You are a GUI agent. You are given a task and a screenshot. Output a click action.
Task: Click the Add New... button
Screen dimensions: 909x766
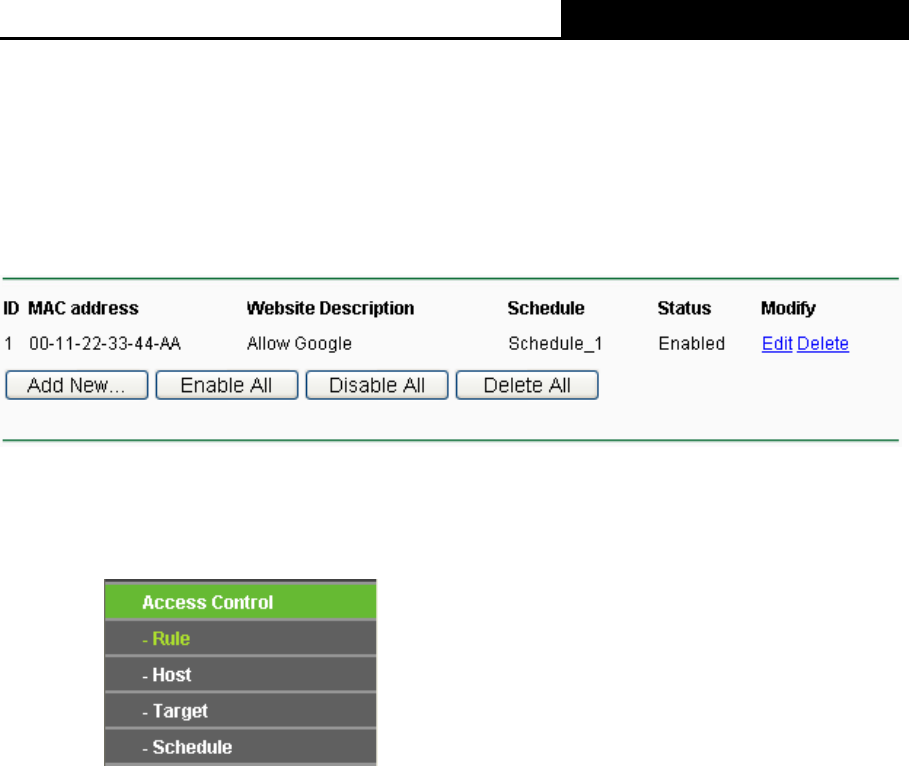click(x=77, y=385)
